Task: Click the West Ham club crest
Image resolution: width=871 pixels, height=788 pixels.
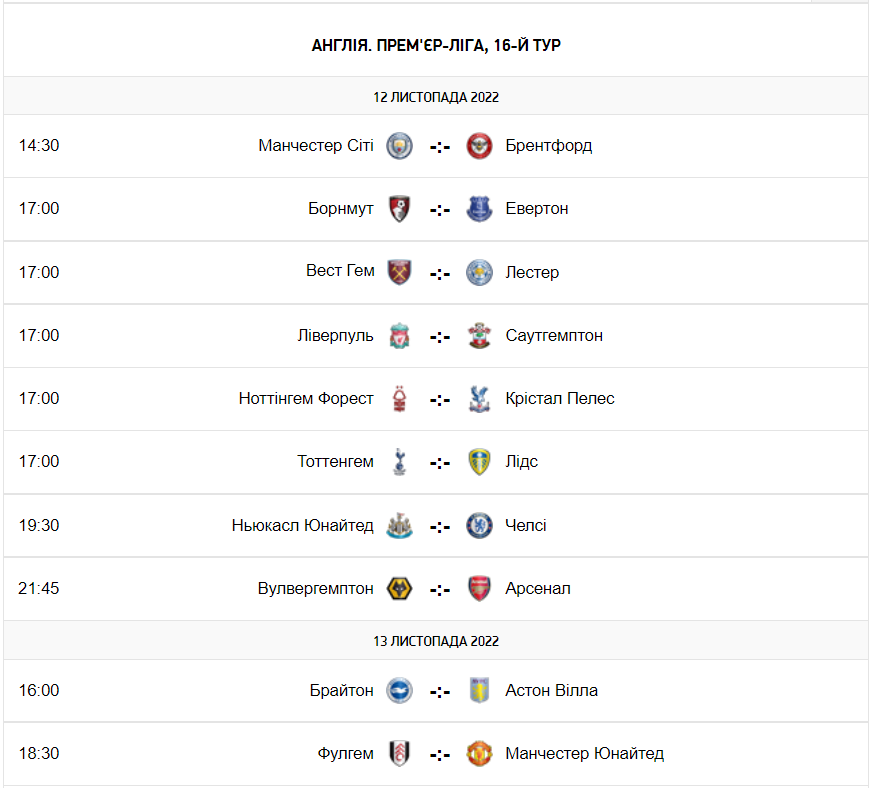Action: click(x=400, y=272)
